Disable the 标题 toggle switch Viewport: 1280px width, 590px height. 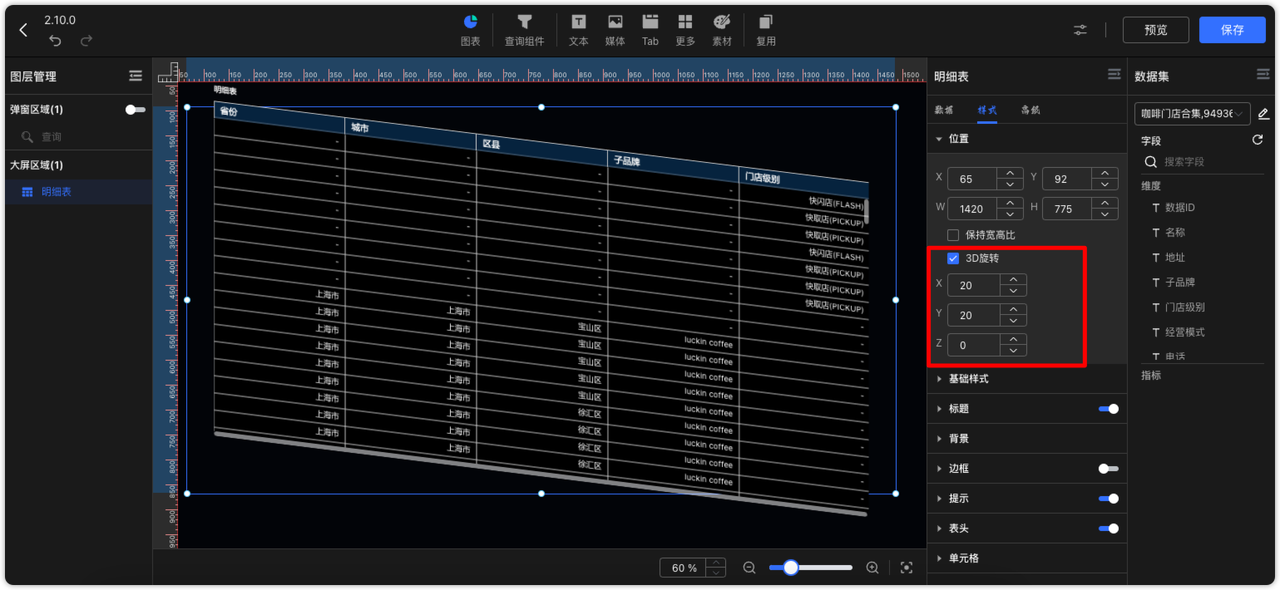pos(1108,409)
